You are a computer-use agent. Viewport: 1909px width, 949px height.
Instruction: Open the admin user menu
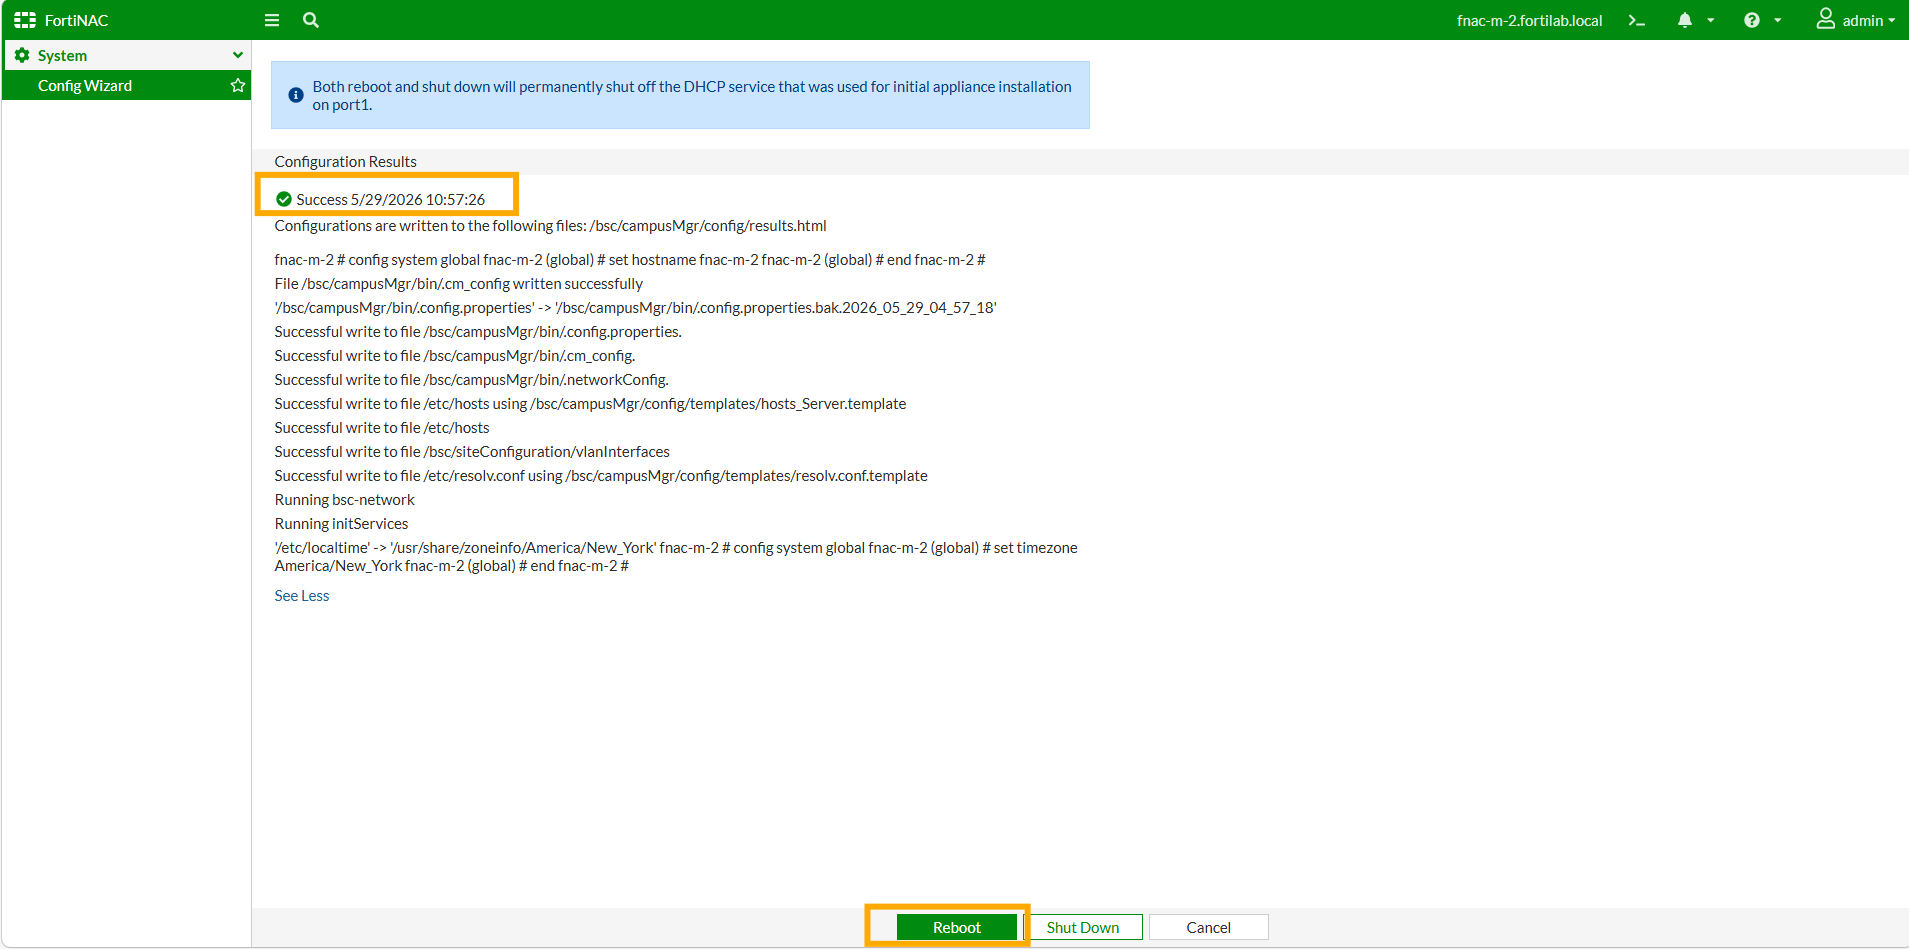tap(1856, 20)
